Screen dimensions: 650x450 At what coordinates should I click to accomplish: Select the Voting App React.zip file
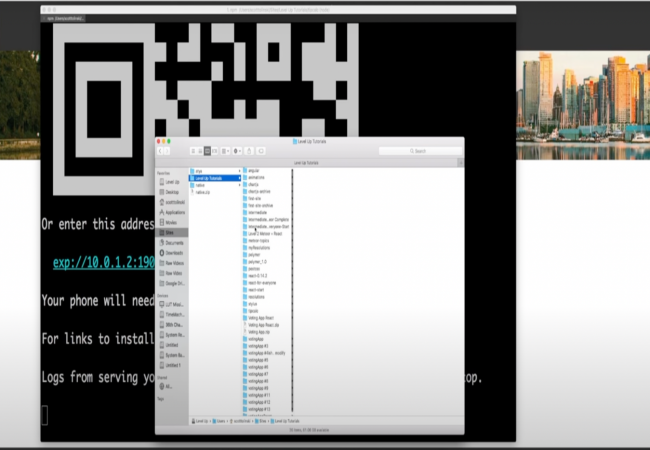(x=261, y=325)
